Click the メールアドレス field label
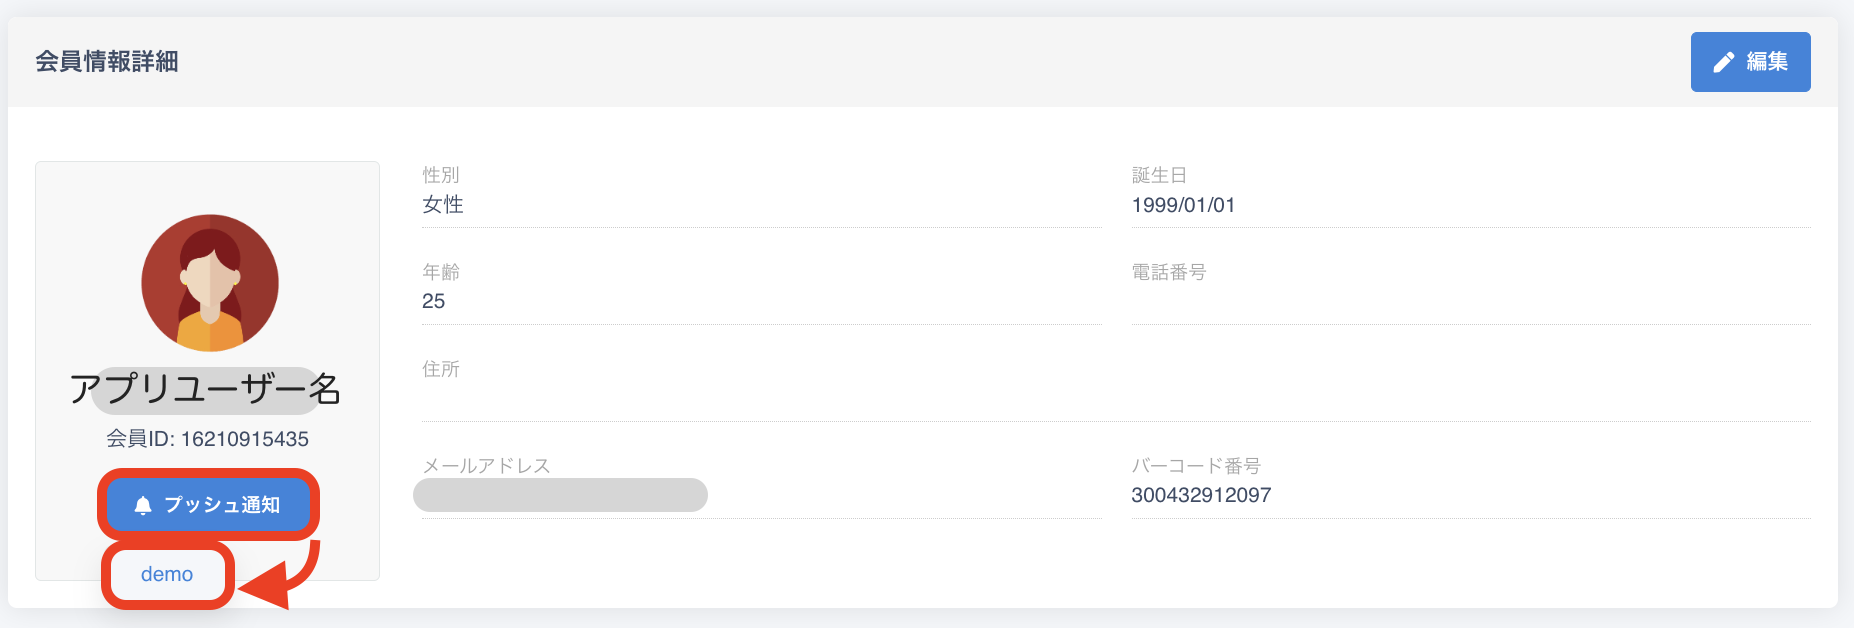 click(x=486, y=466)
